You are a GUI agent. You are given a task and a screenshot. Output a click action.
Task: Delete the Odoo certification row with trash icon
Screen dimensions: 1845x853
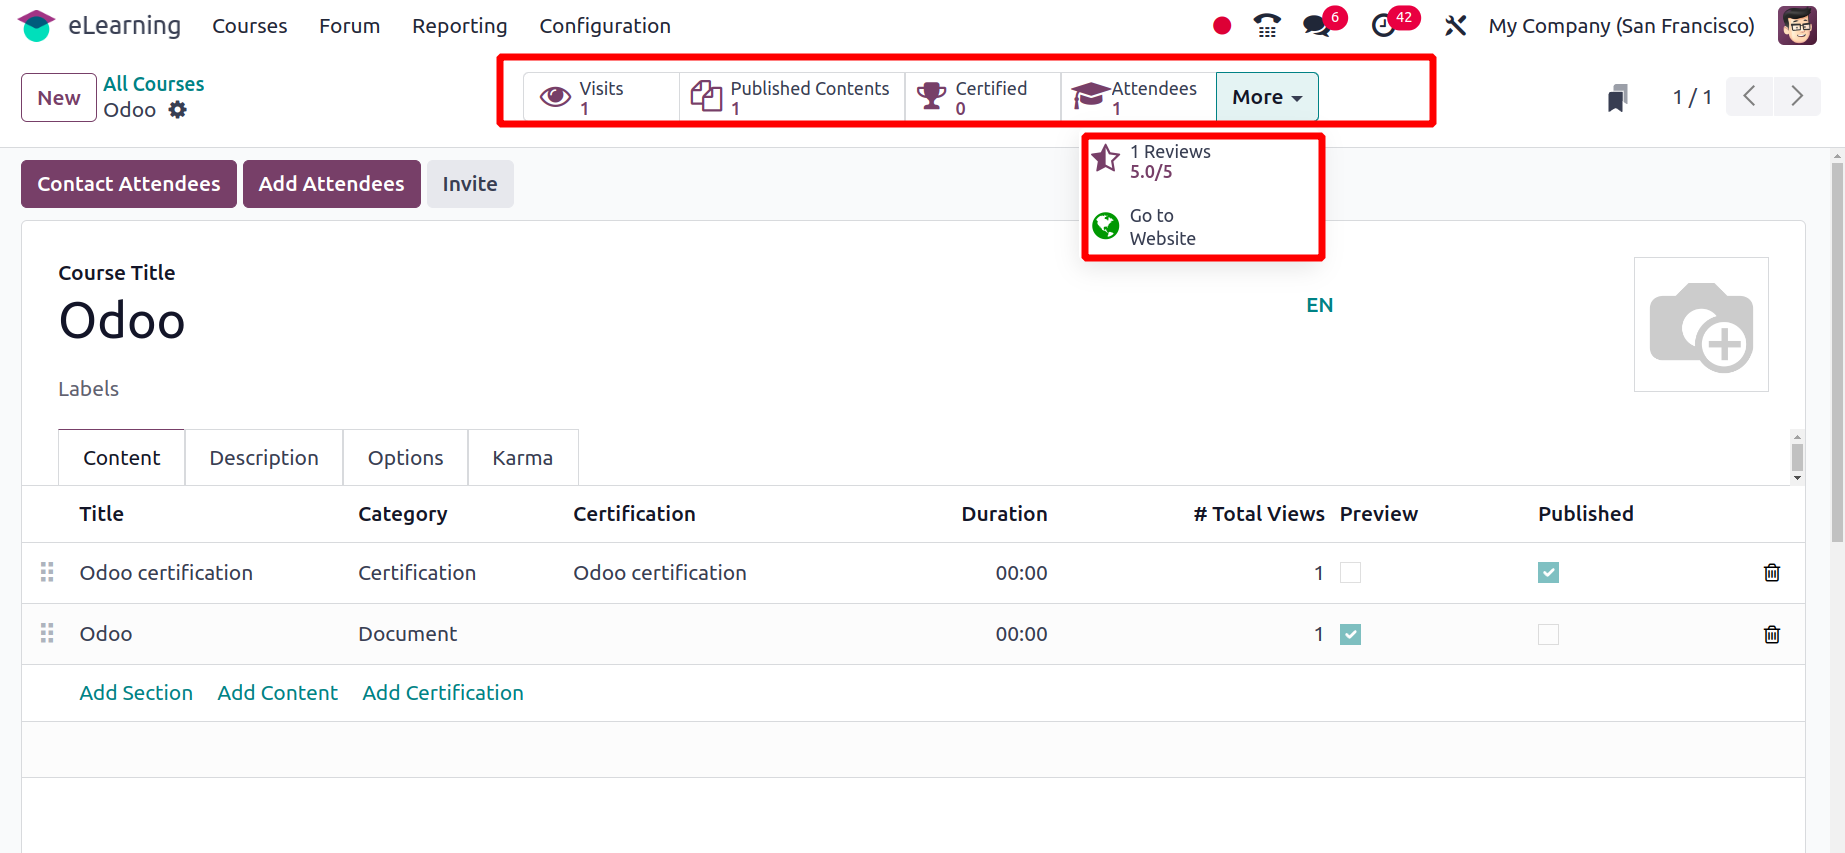(x=1772, y=573)
